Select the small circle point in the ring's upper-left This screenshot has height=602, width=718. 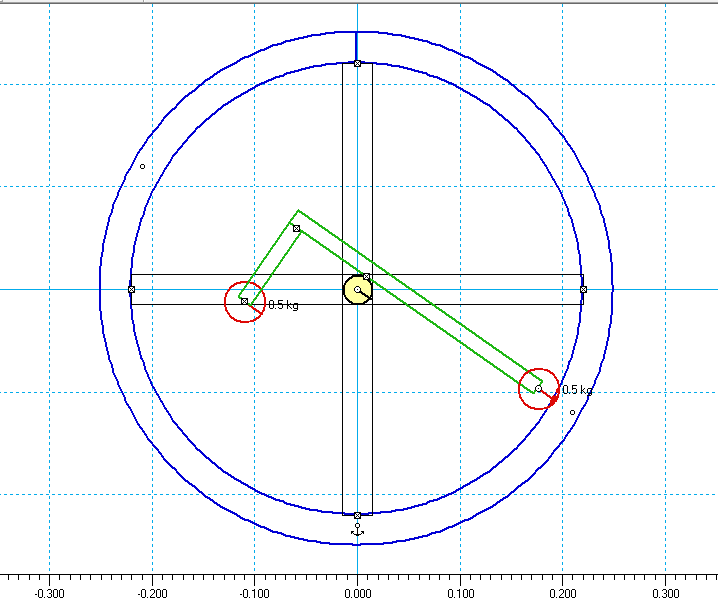(142, 167)
